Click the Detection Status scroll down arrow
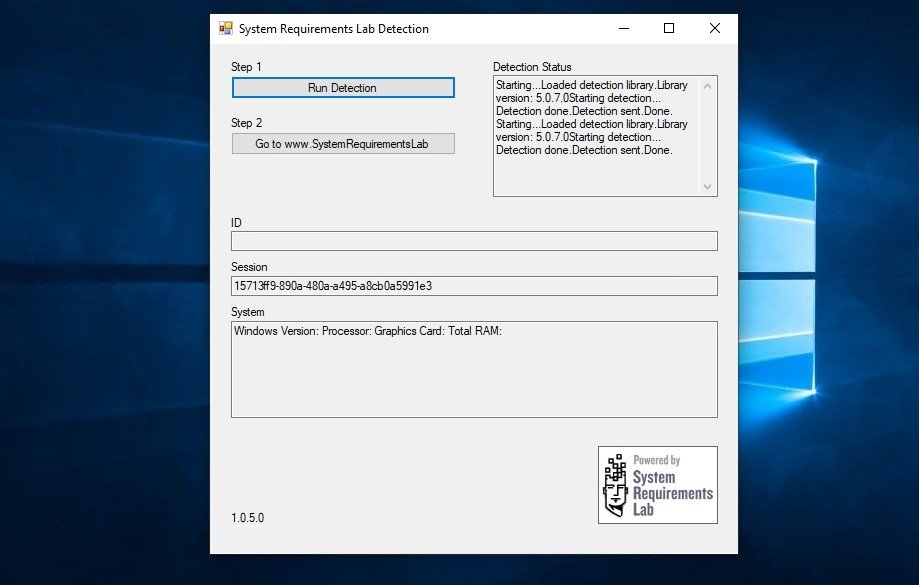The width and height of the screenshot is (919, 585). tap(708, 187)
